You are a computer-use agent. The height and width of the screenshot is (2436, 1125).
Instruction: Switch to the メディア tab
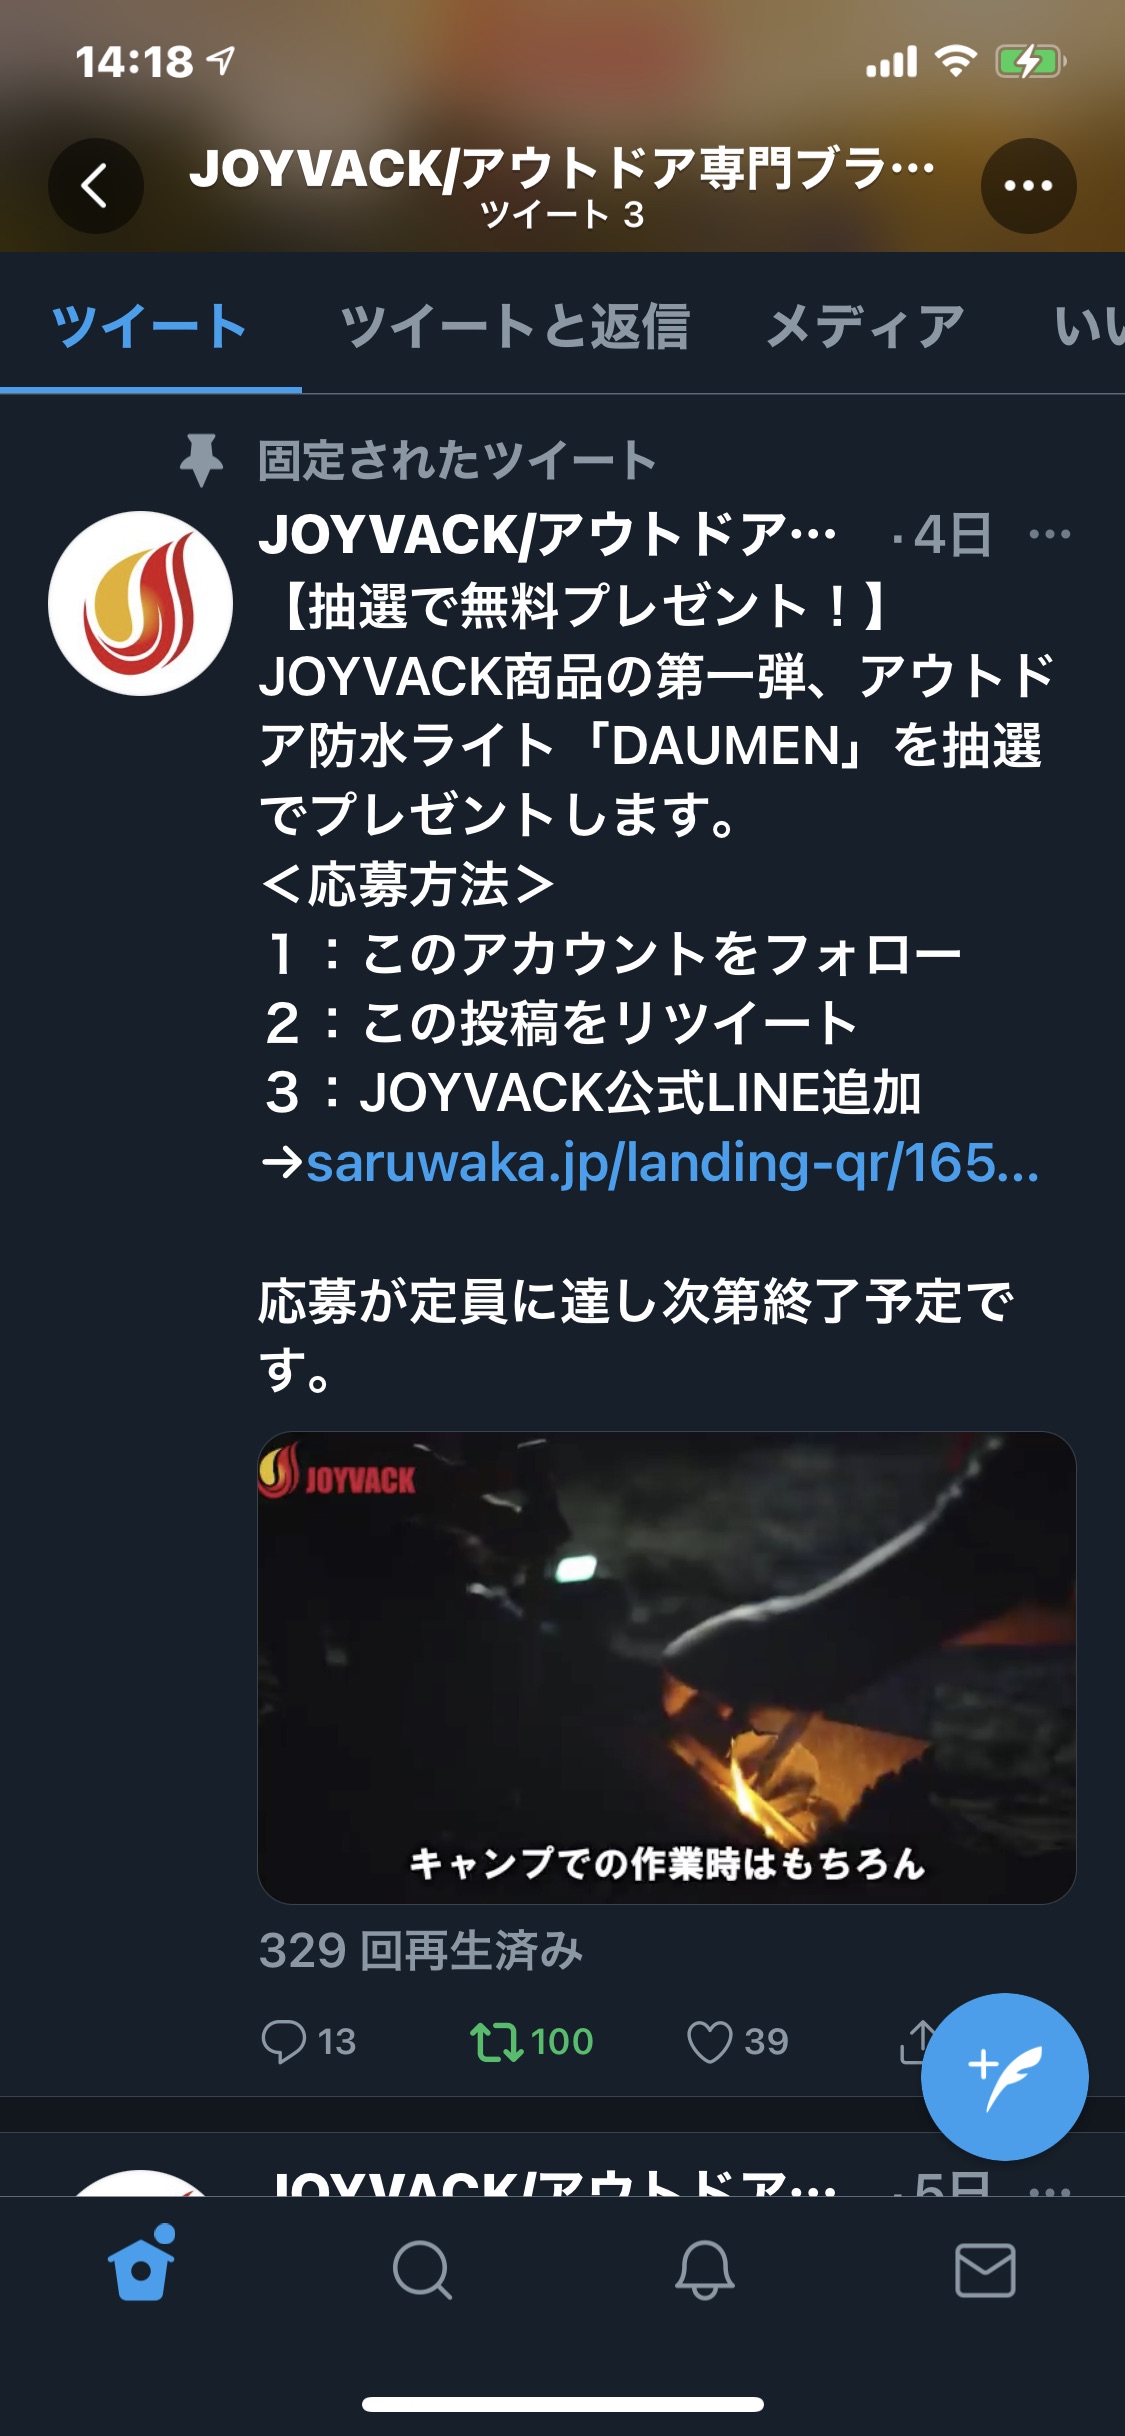coord(866,326)
